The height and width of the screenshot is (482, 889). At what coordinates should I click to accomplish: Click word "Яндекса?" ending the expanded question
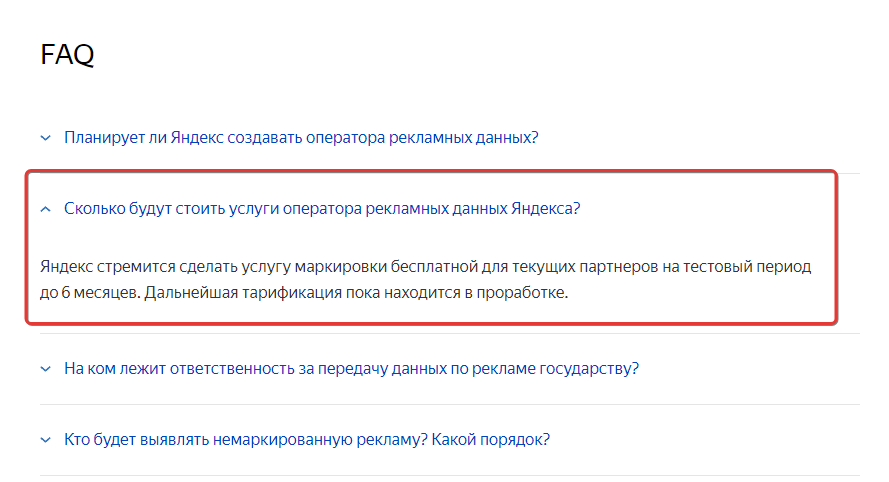point(546,209)
